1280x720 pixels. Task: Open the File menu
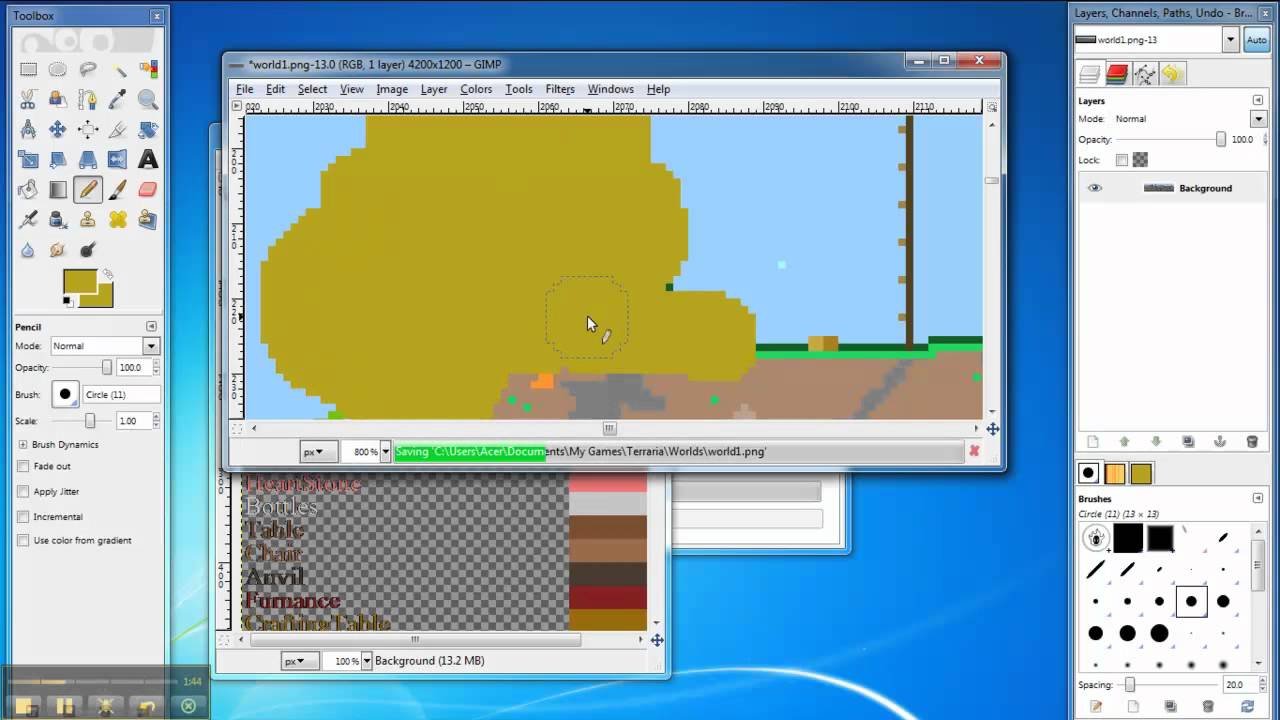click(x=244, y=89)
